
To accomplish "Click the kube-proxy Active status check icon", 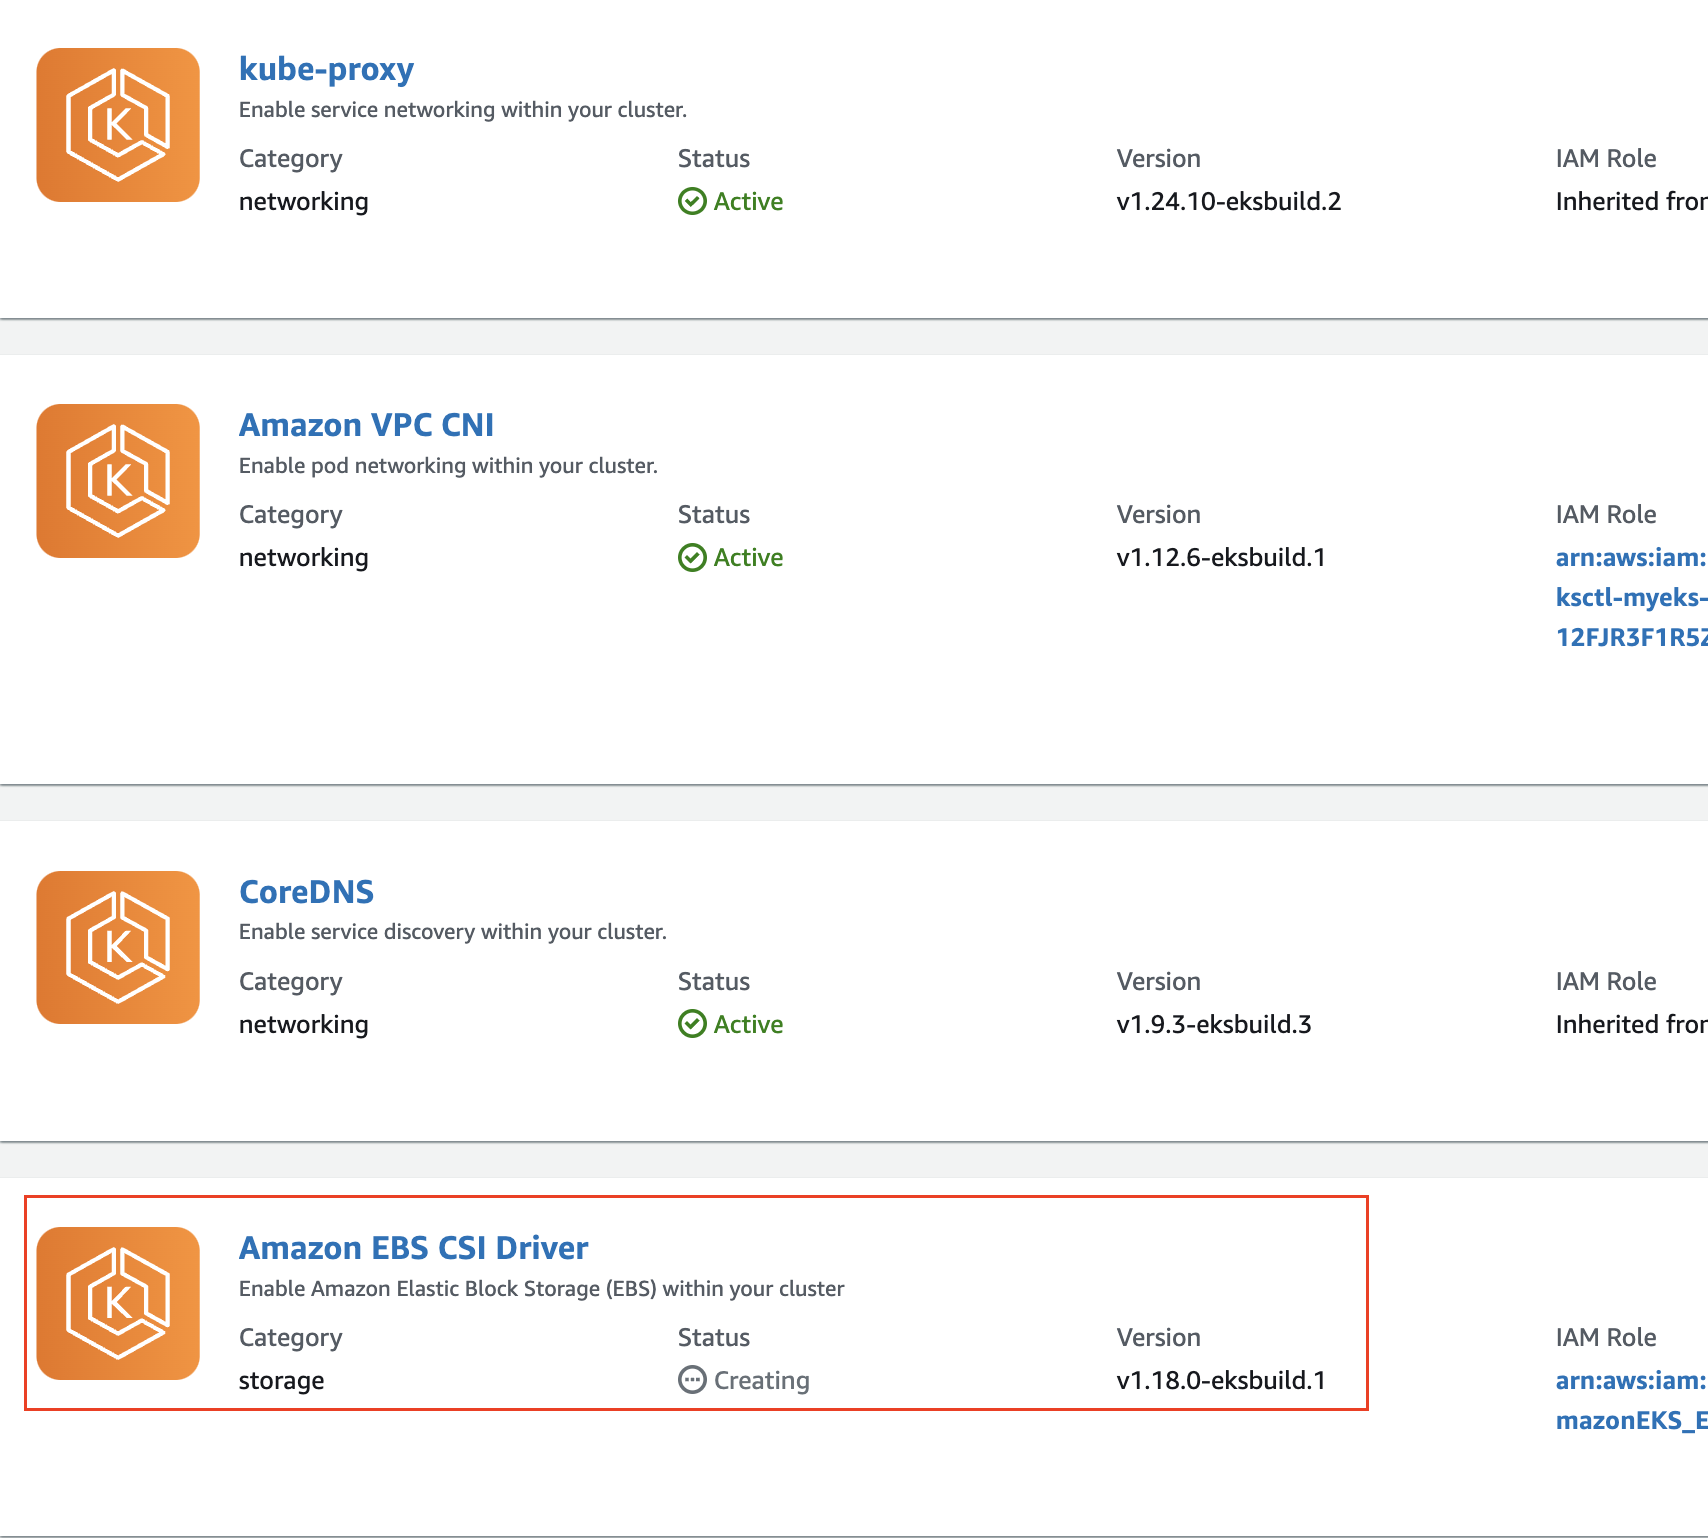I will pos(692,202).
